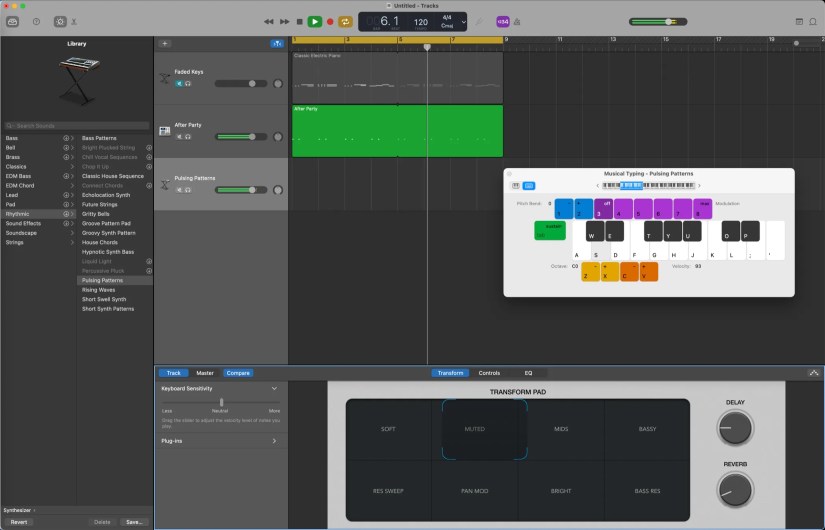Expand the Strings category
The width and height of the screenshot is (825, 530).
coord(72,242)
